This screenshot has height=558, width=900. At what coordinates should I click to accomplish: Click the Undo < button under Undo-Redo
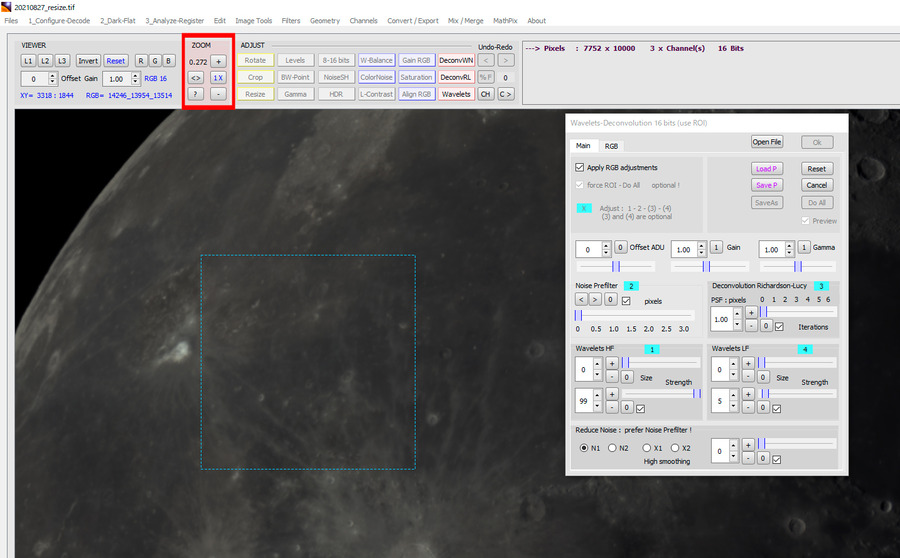486,60
